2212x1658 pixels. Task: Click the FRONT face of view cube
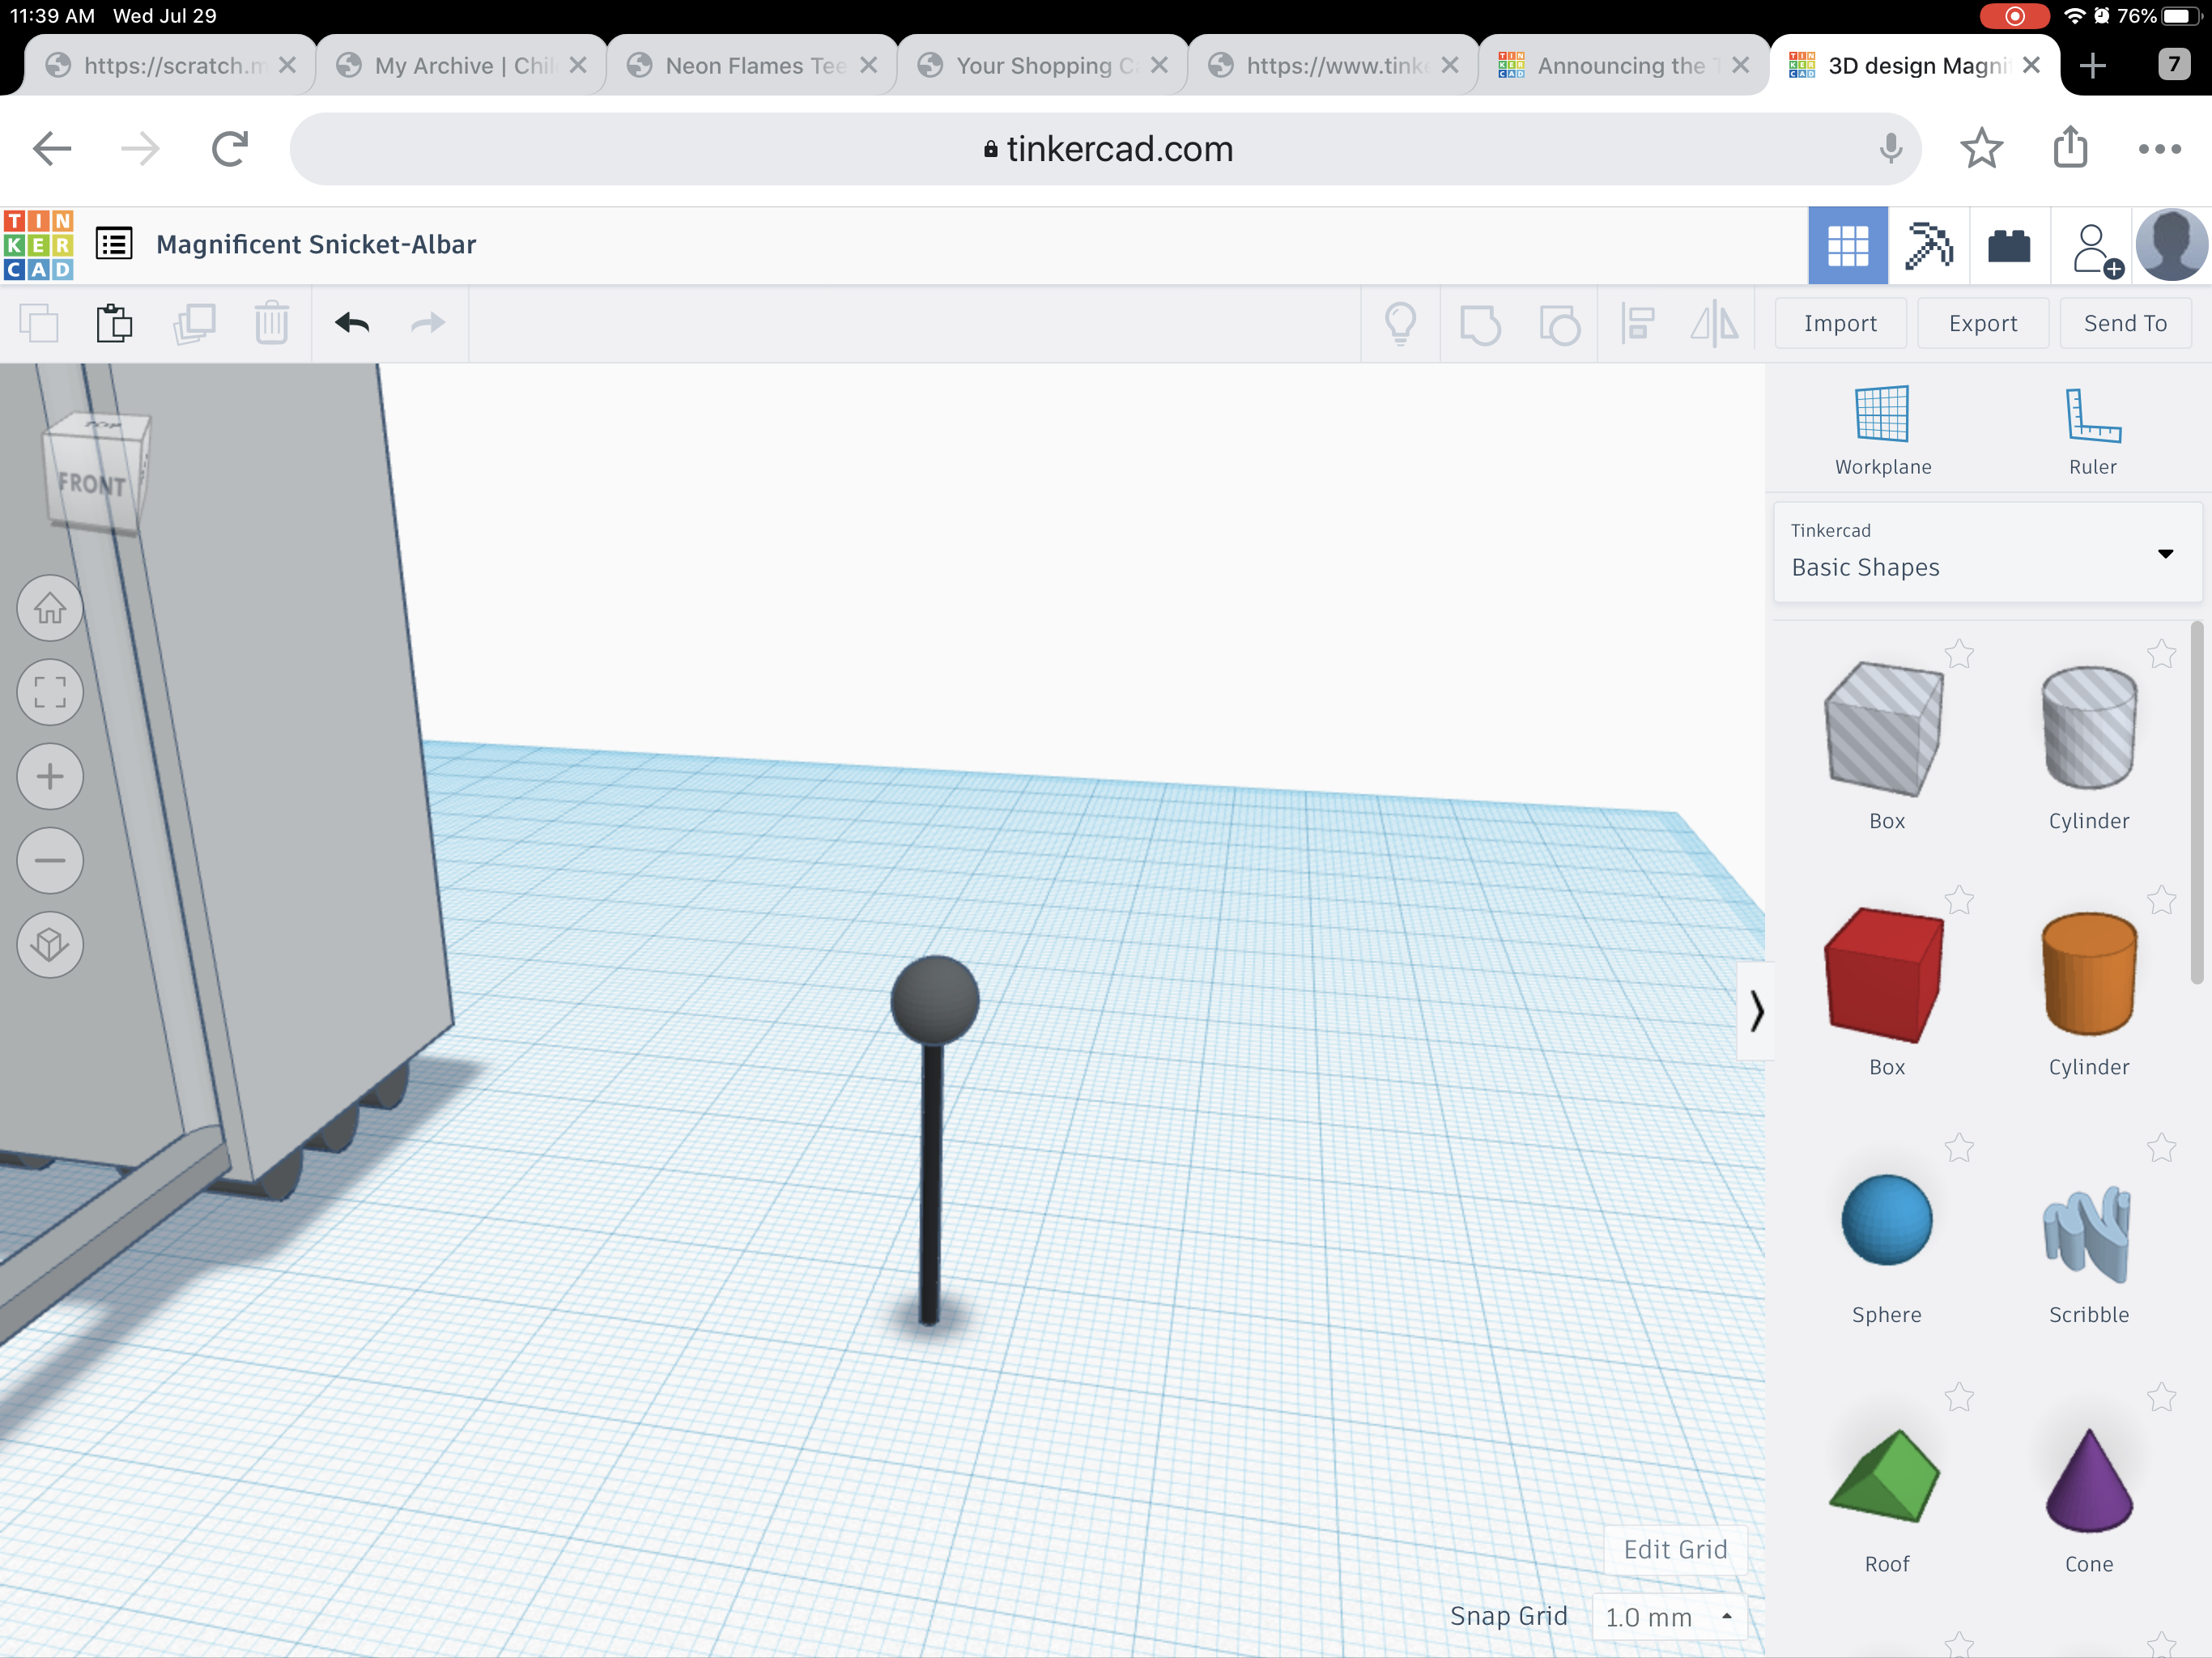click(x=92, y=485)
